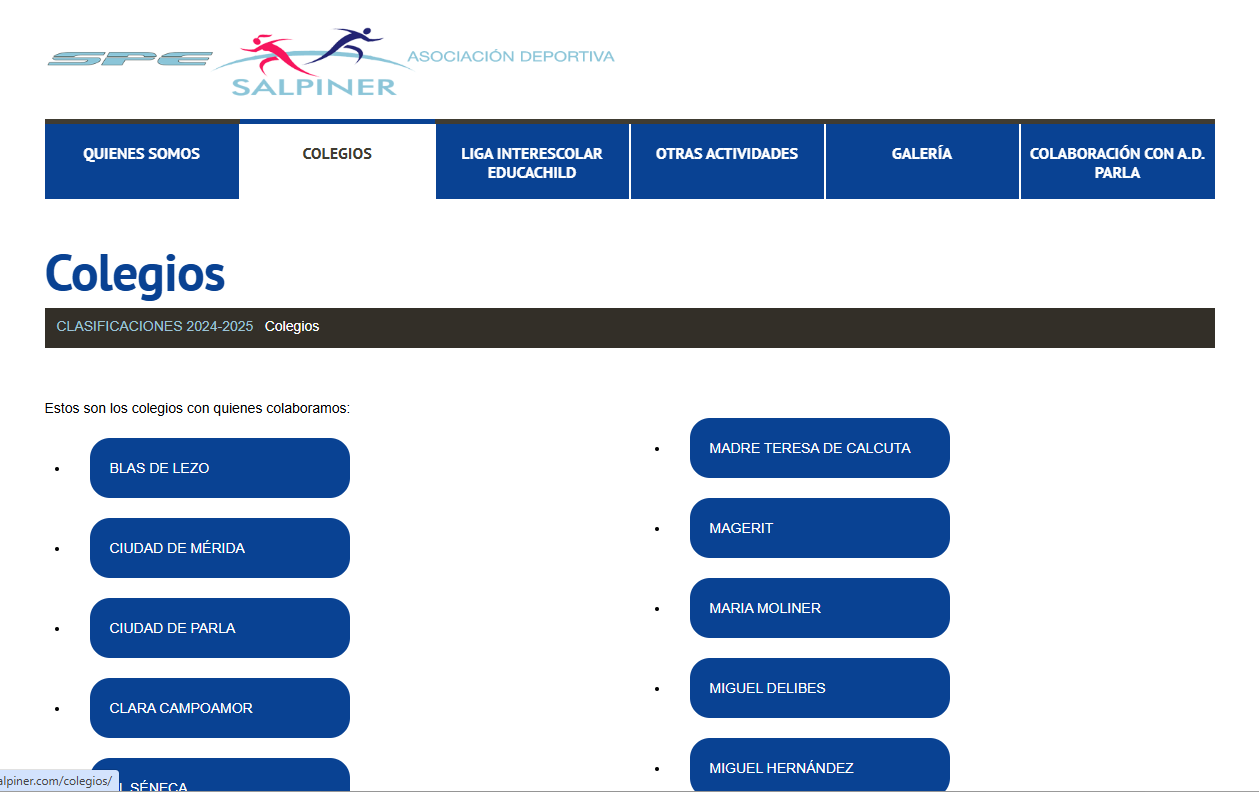Open the Blas de Lezo school

[x=220, y=468]
